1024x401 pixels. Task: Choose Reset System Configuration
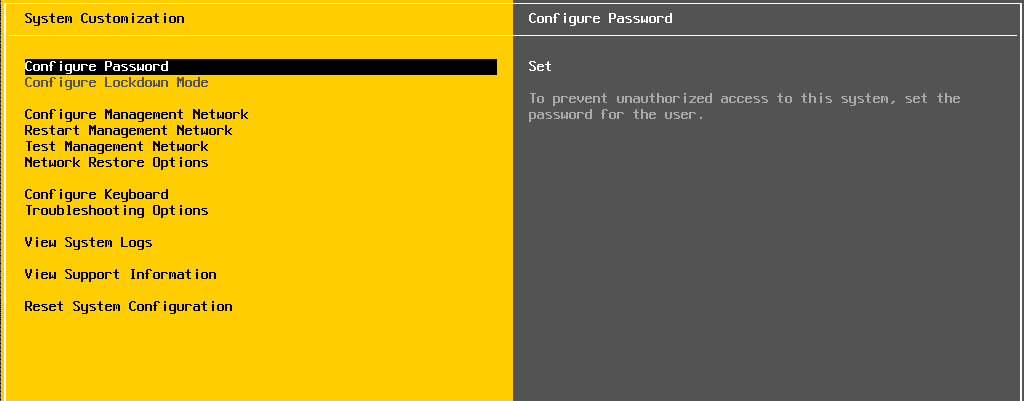128,306
